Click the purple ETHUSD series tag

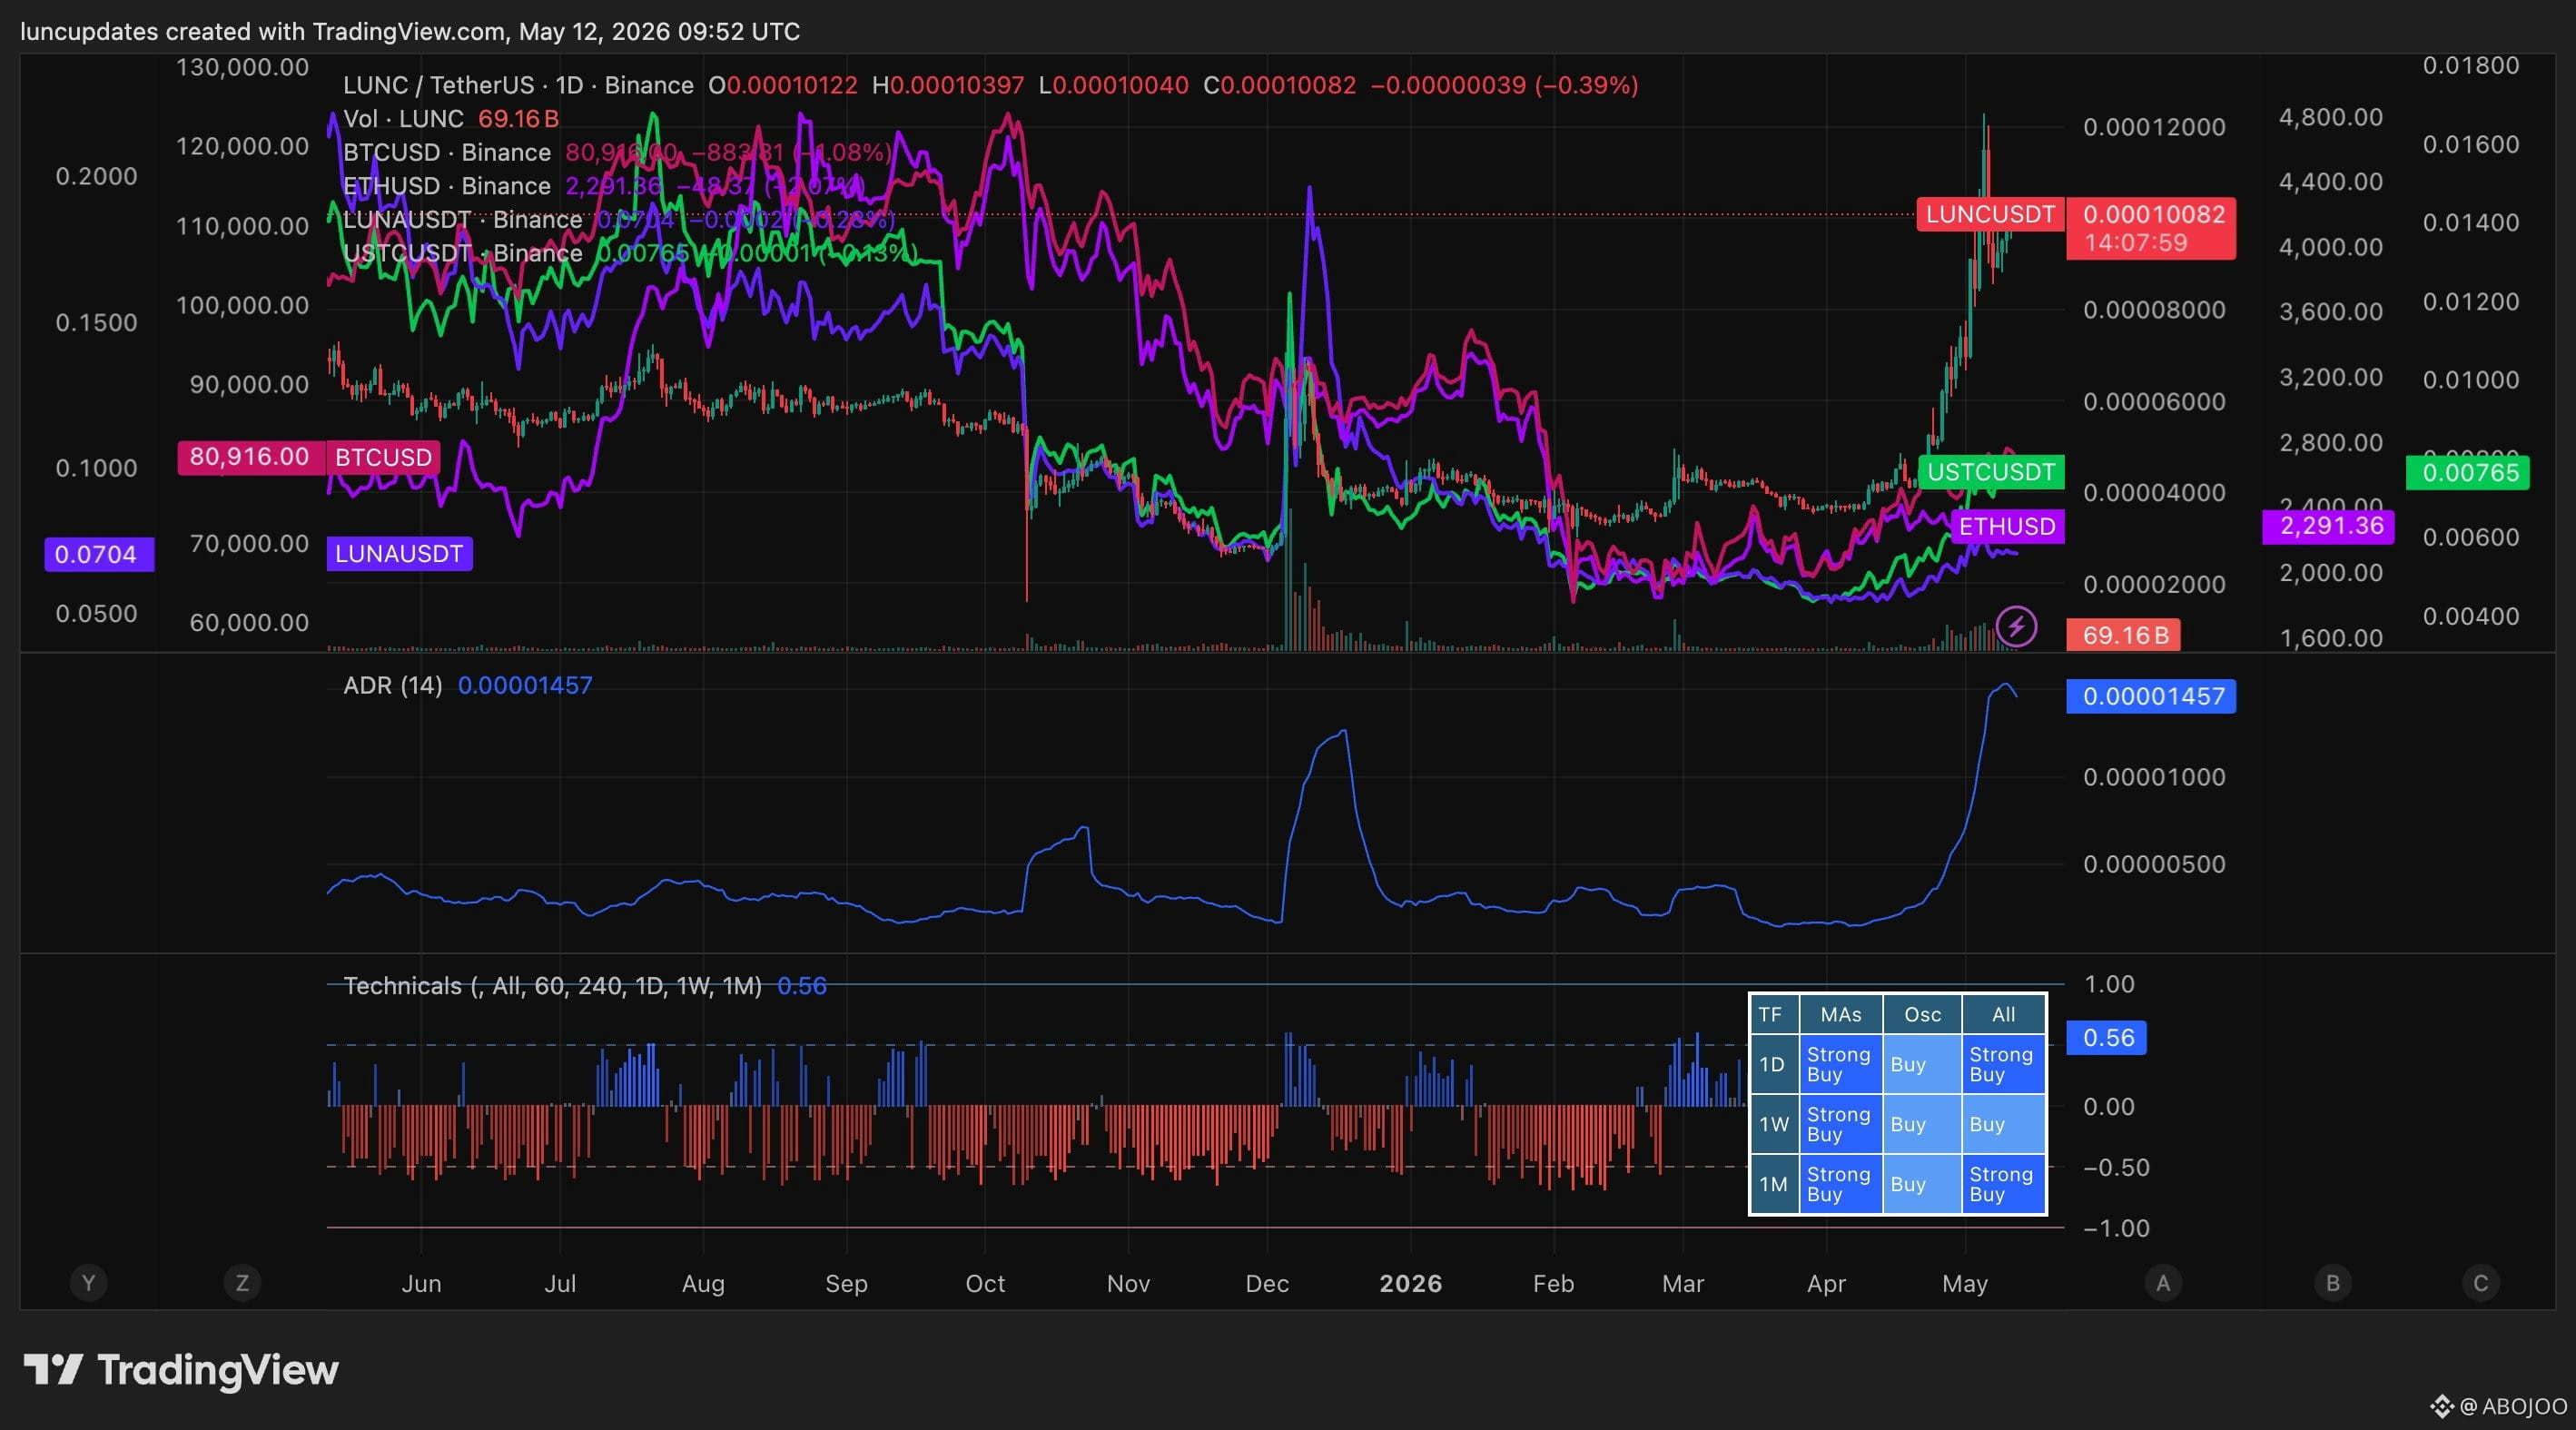point(2007,526)
